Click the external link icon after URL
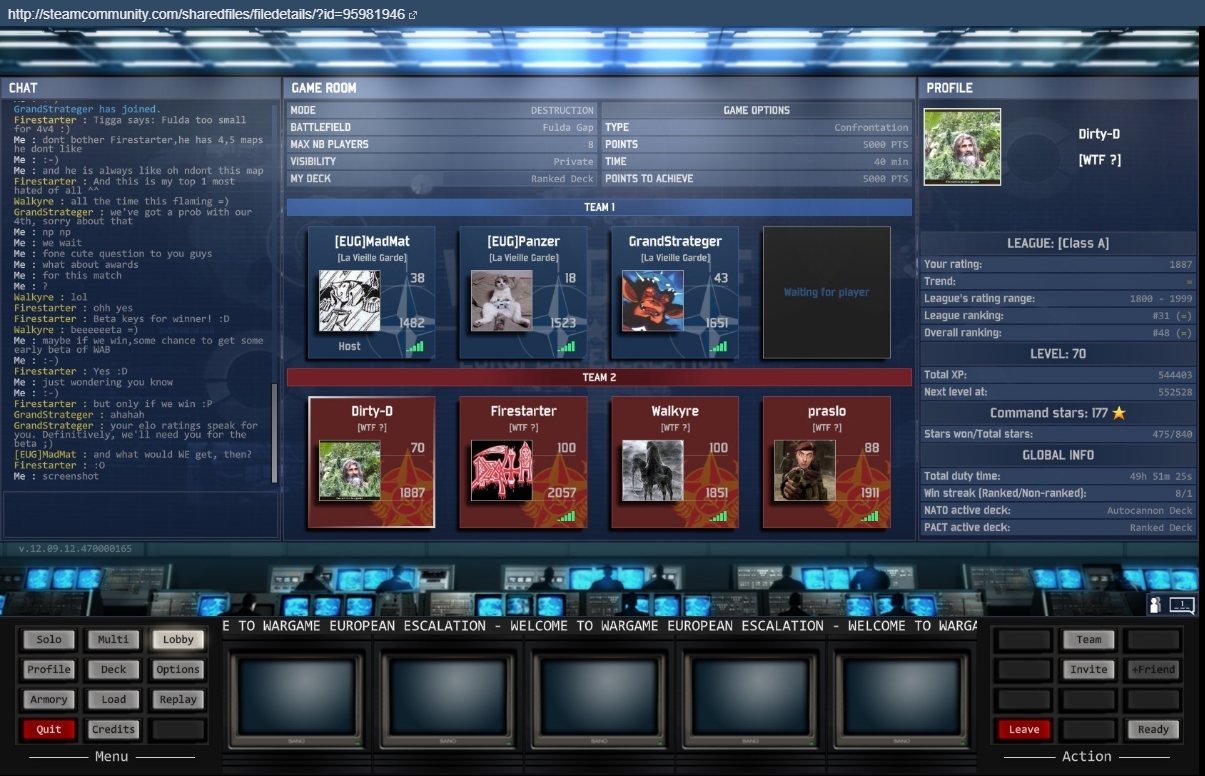Screen dimensions: 1205x776 click(413, 15)
